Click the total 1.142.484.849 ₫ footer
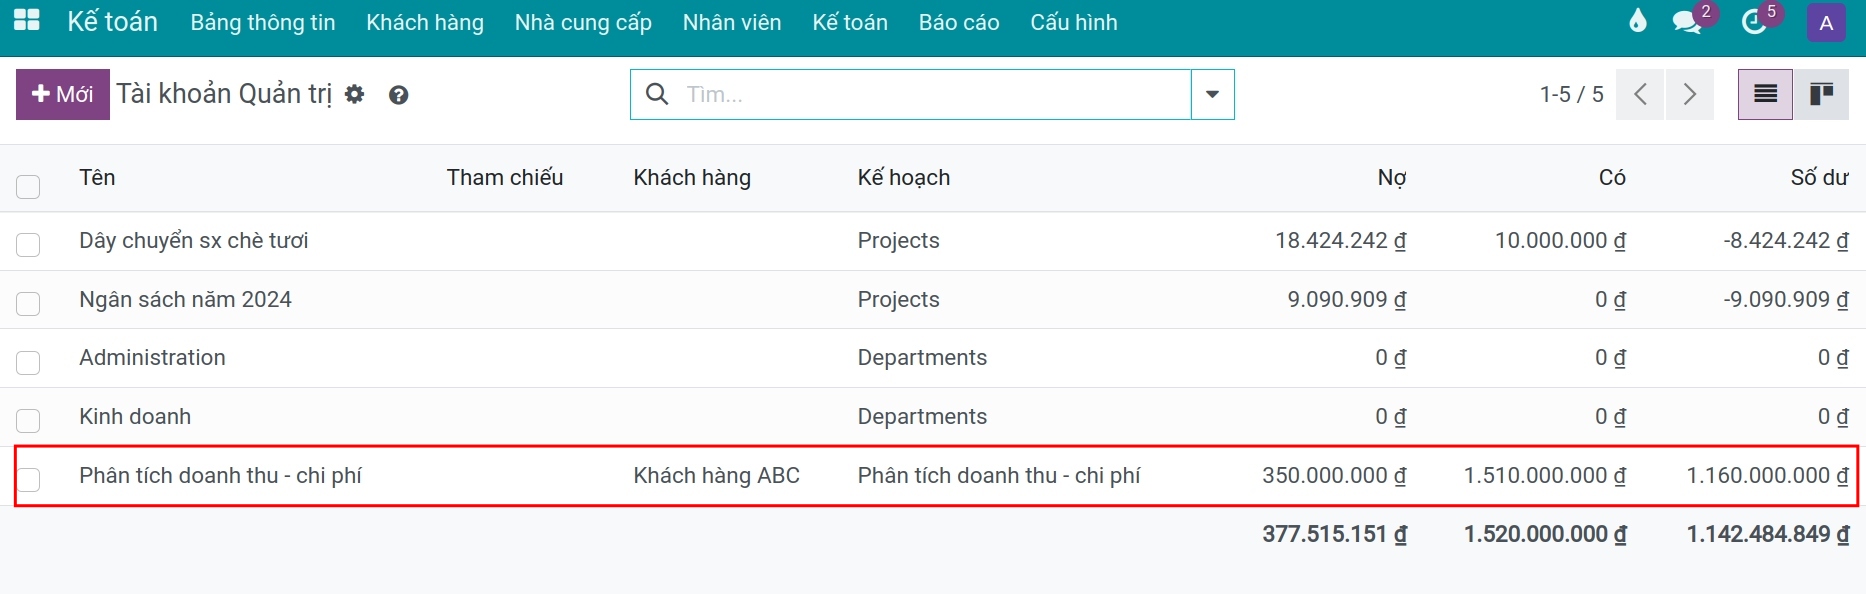The height and width of the screenshot is (594, 1866). 1767,535
